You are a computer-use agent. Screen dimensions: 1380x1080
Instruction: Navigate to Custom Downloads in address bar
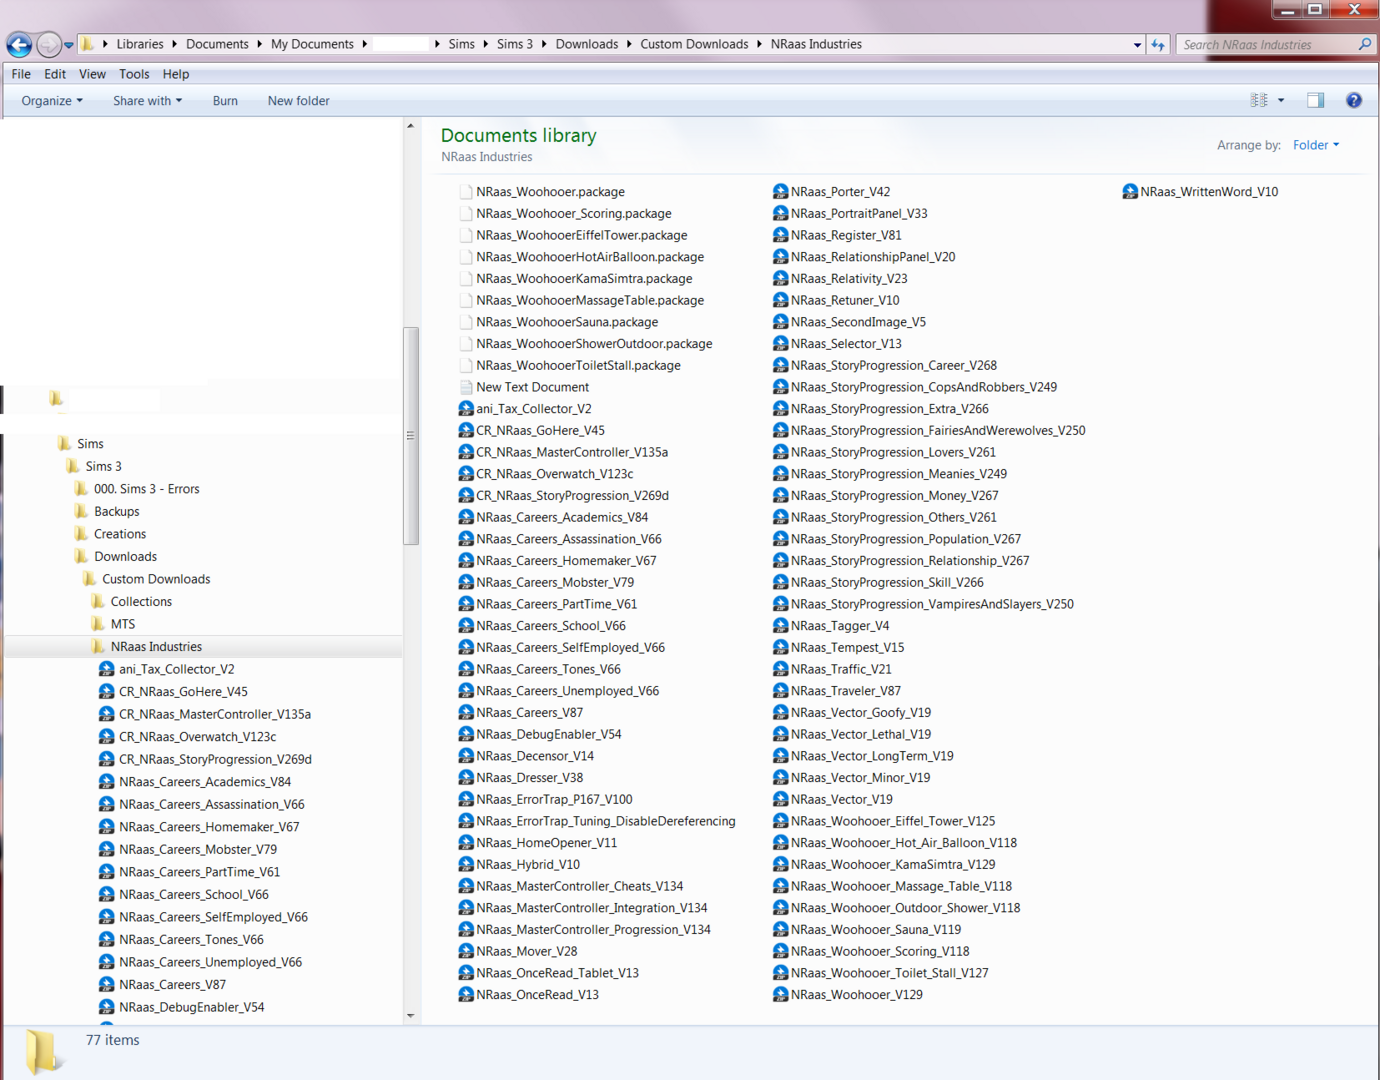694,44
